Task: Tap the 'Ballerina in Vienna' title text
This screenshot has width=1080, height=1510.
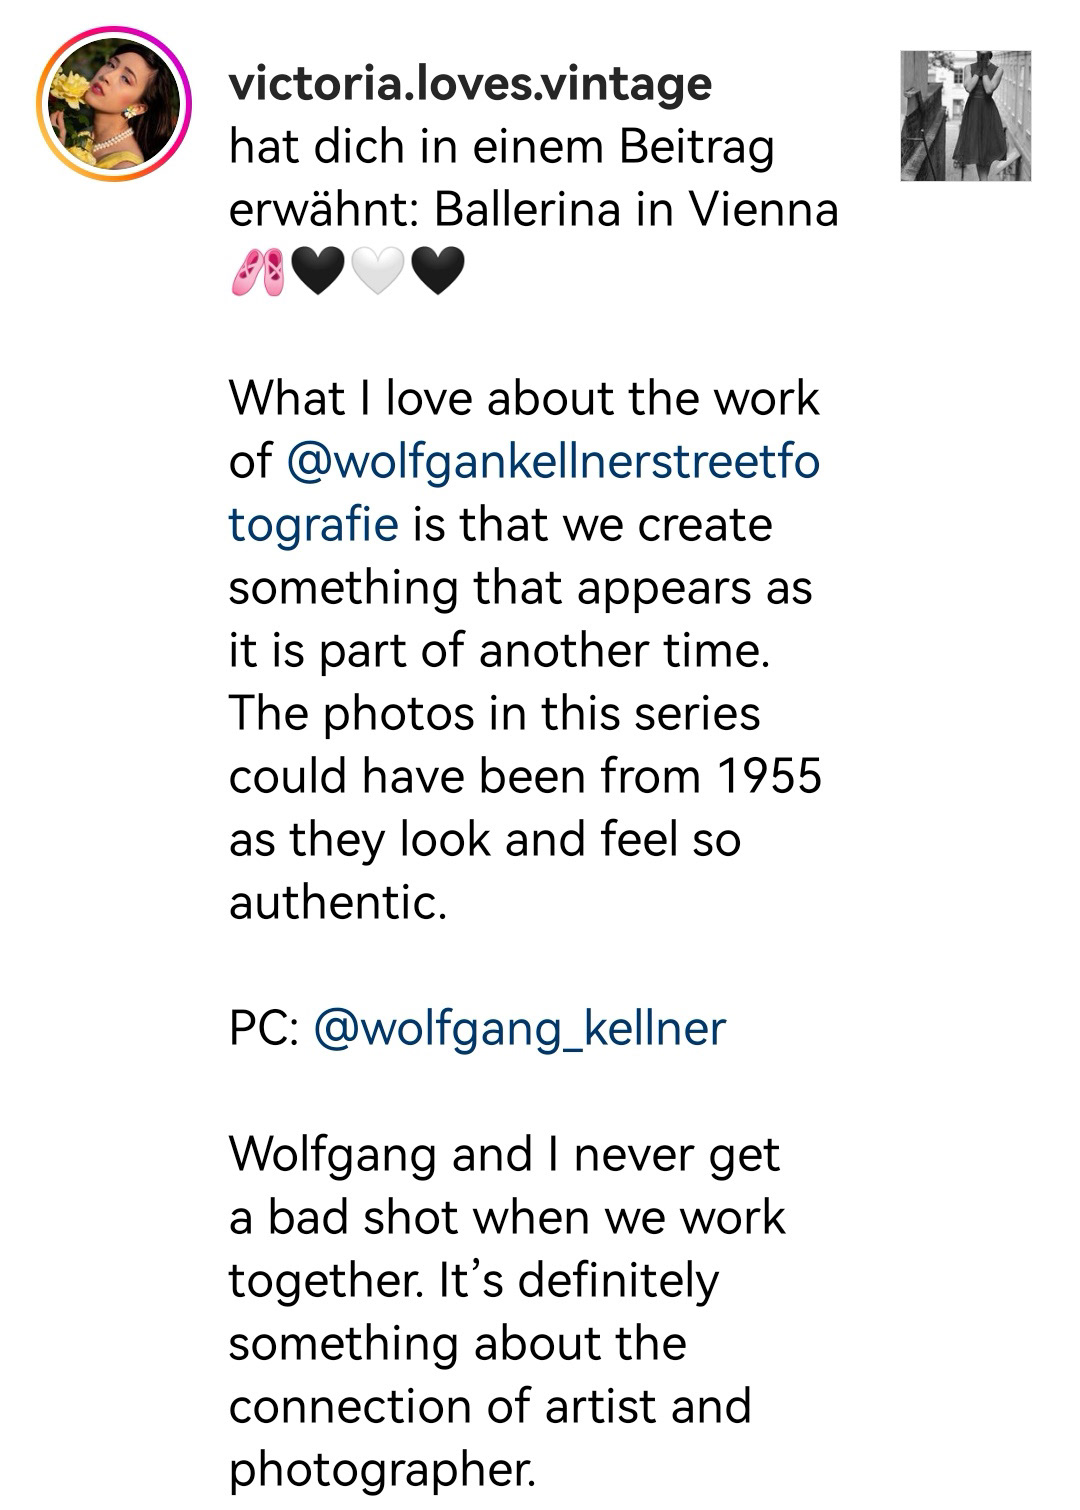Action: tap(637, 210)
